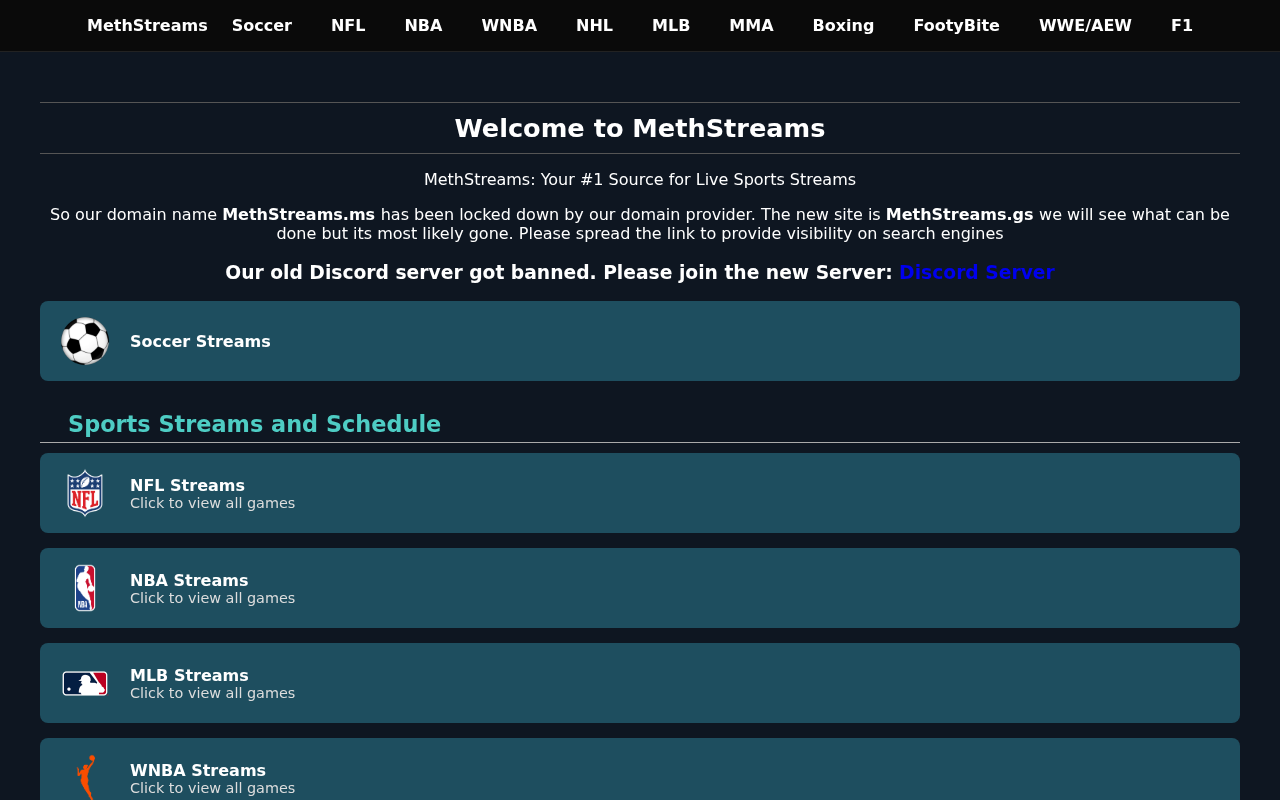Visit FootyBite in the navigation bar
1280x800 pixels.
pyautogui.click(x=956, y=26)
